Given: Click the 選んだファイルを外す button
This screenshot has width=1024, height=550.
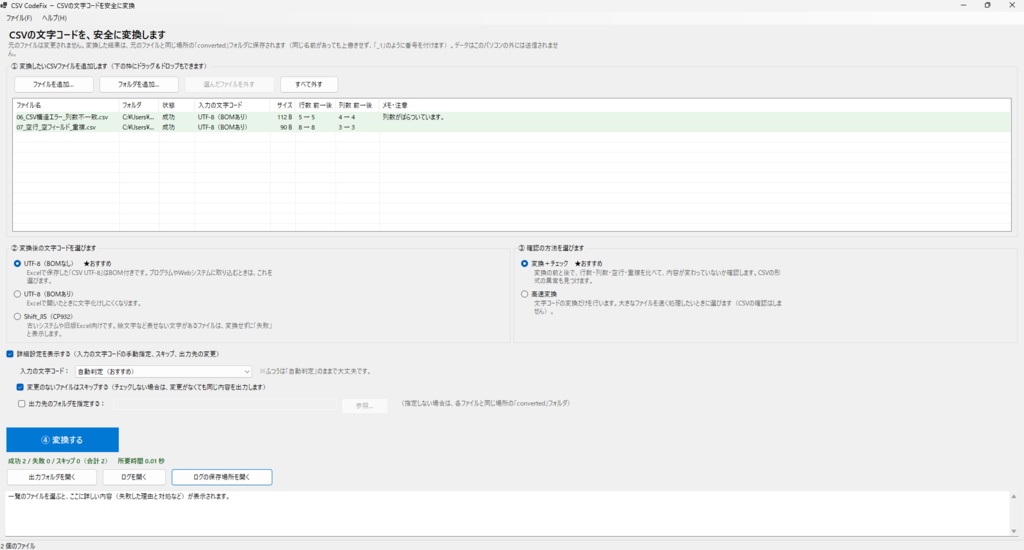Looking at the screenshot, I should click(x=229, y=84).
